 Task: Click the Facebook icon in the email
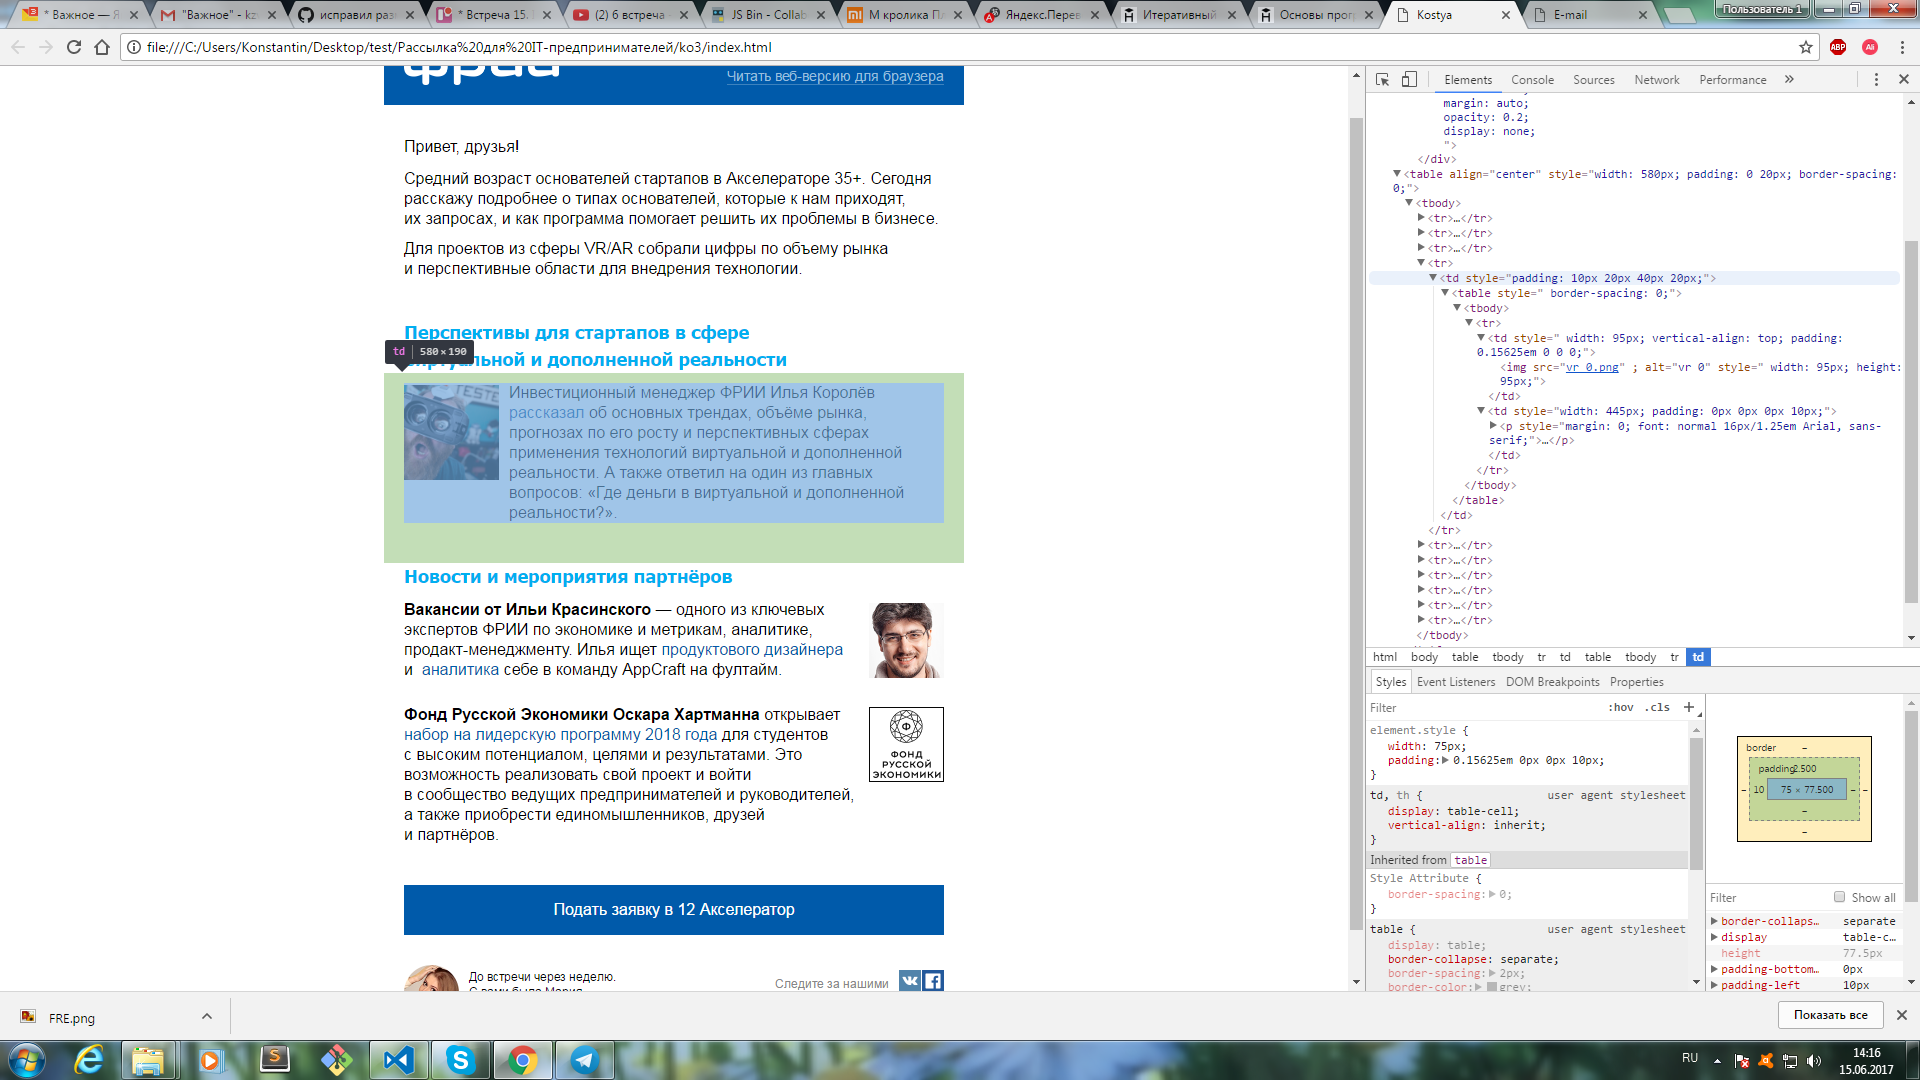pyautogui.click(x=933, y=981)
